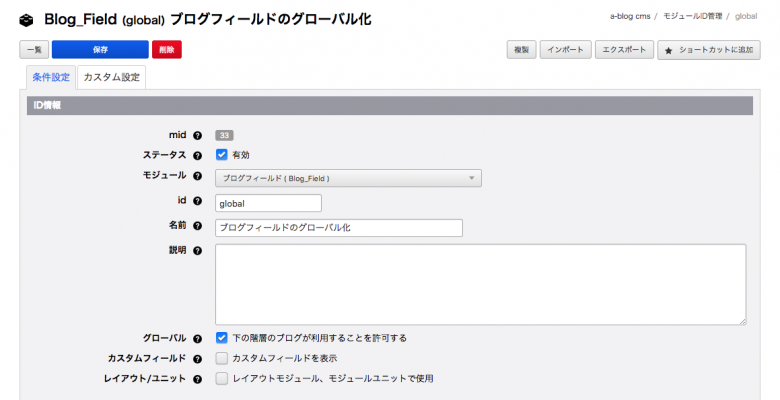Click the help icon beside 説明

click(x=197, y=251)
